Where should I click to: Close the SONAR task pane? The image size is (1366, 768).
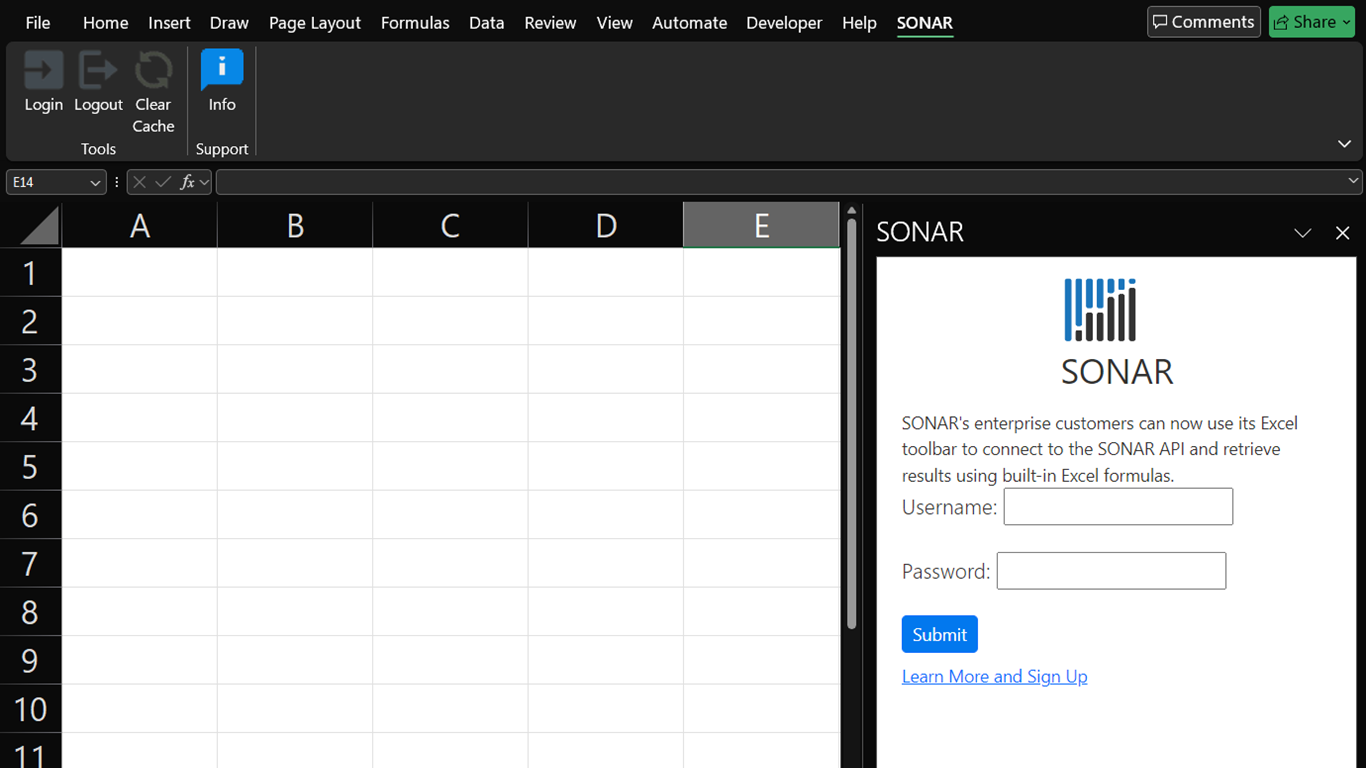point(1343,233)
